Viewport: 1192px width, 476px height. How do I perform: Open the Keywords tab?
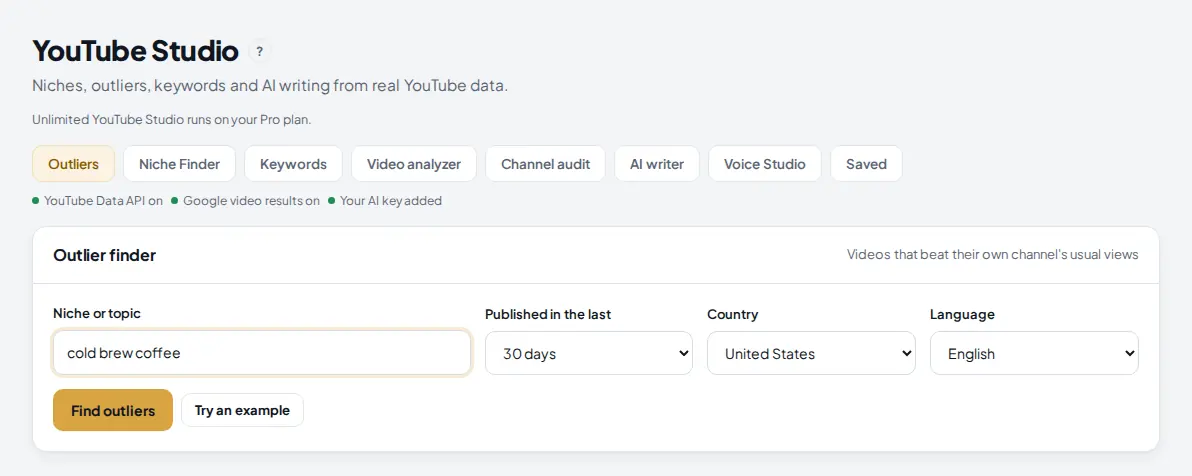[293, 163]
